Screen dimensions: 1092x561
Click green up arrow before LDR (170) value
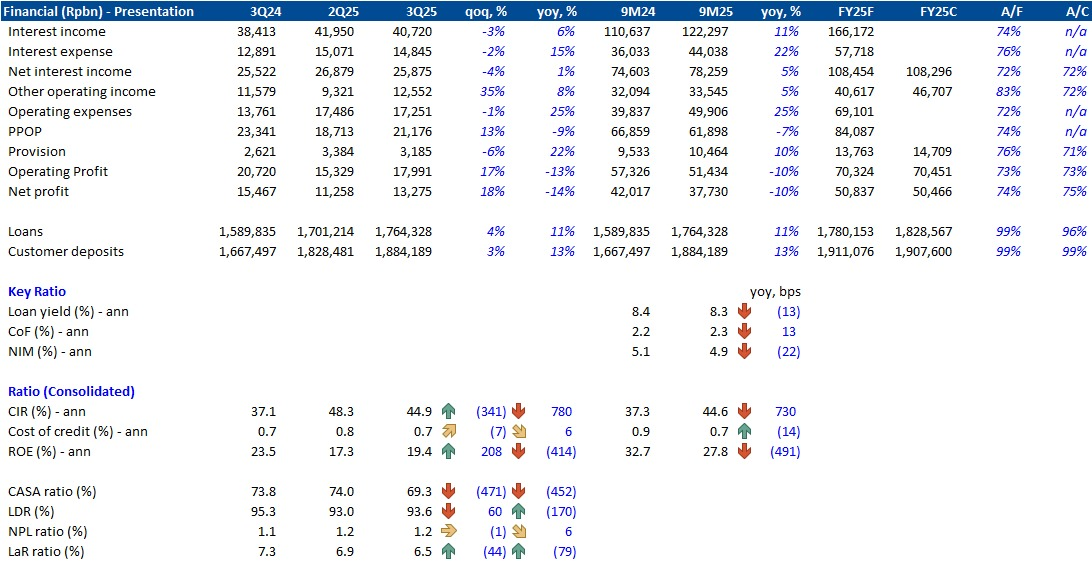519,511
